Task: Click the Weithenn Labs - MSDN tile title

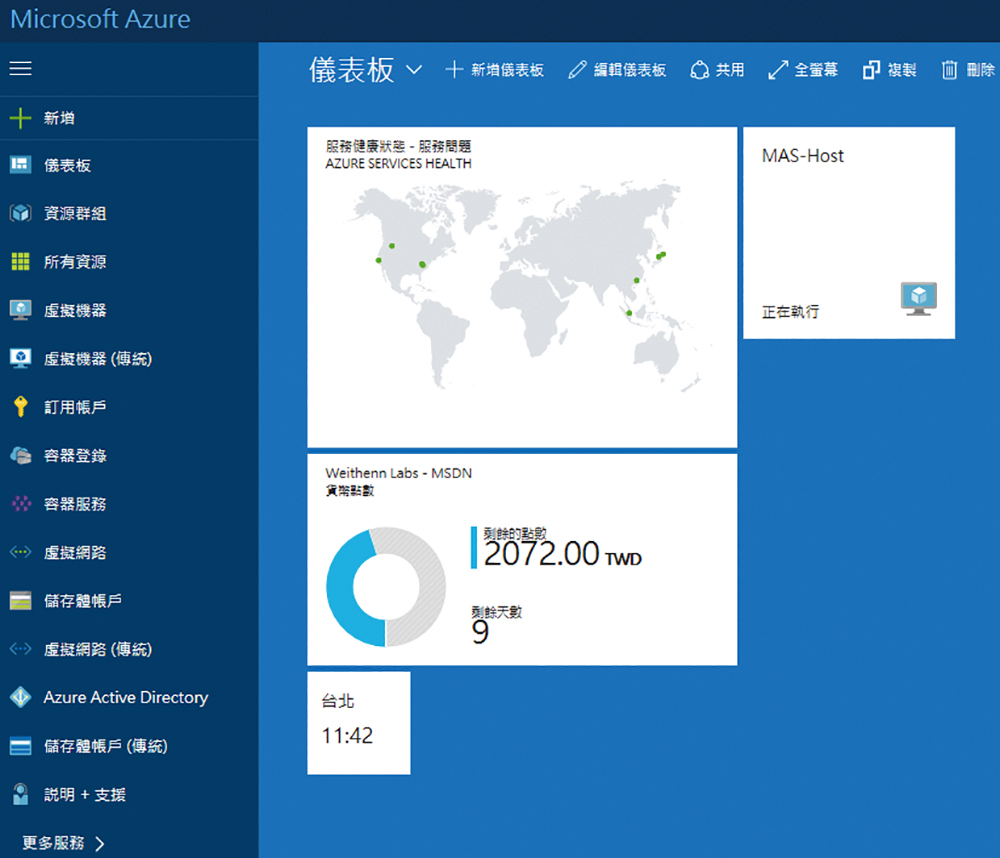Action: pyautogui.click(x=399, y=473)
